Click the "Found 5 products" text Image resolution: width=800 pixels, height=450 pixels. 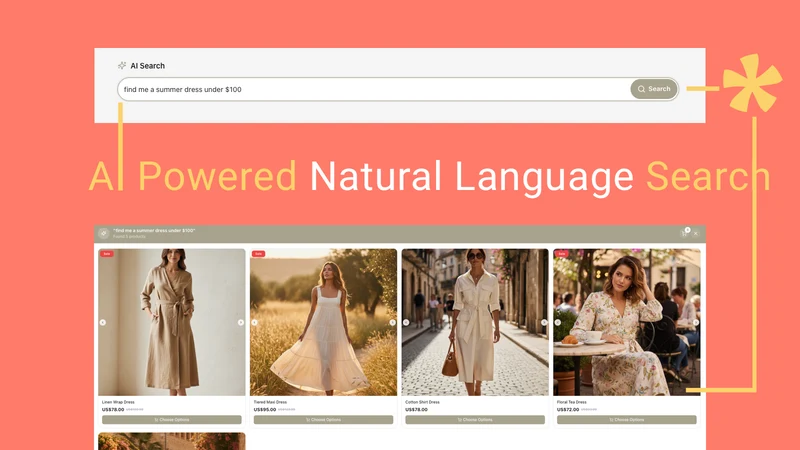(130, 237)
